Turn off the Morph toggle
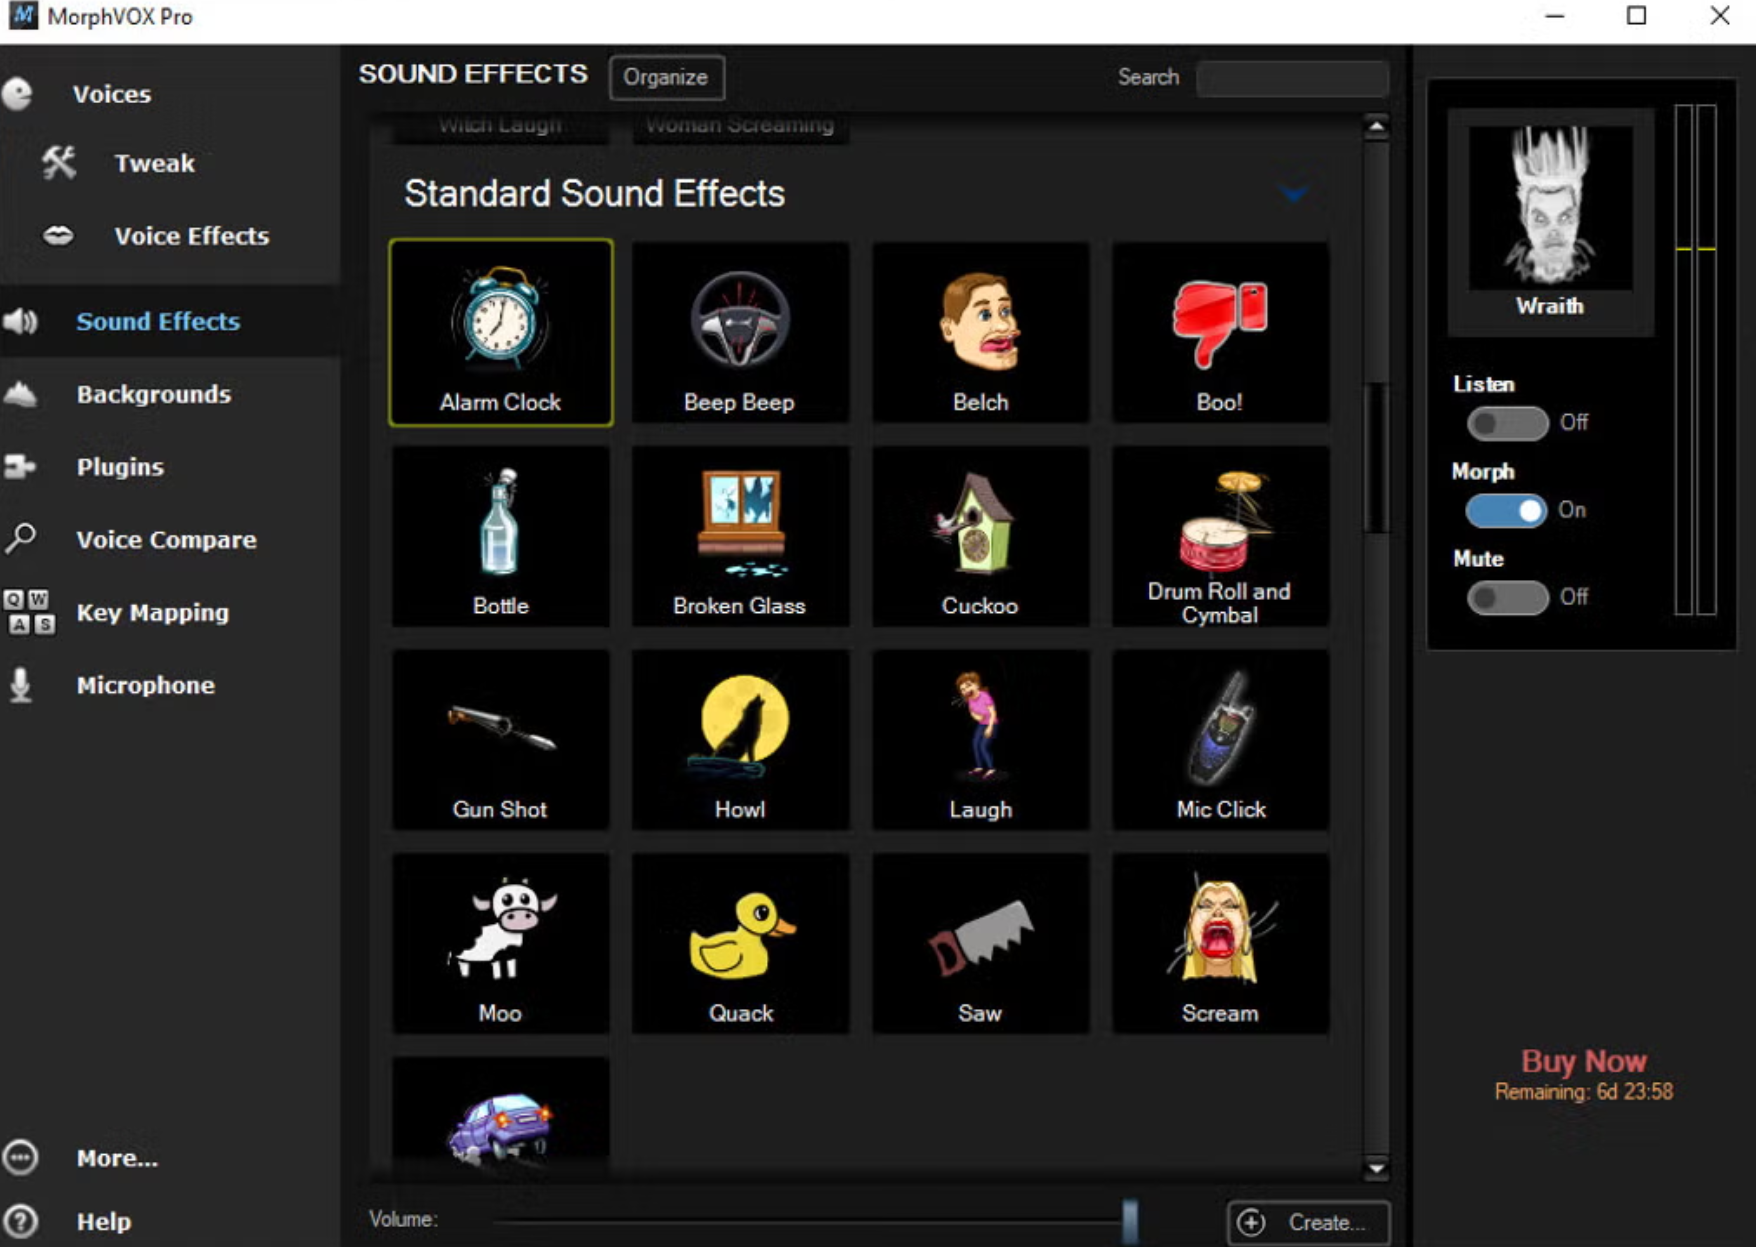This screenshot has width=1756, height=1247. [x=1508, y=510]
